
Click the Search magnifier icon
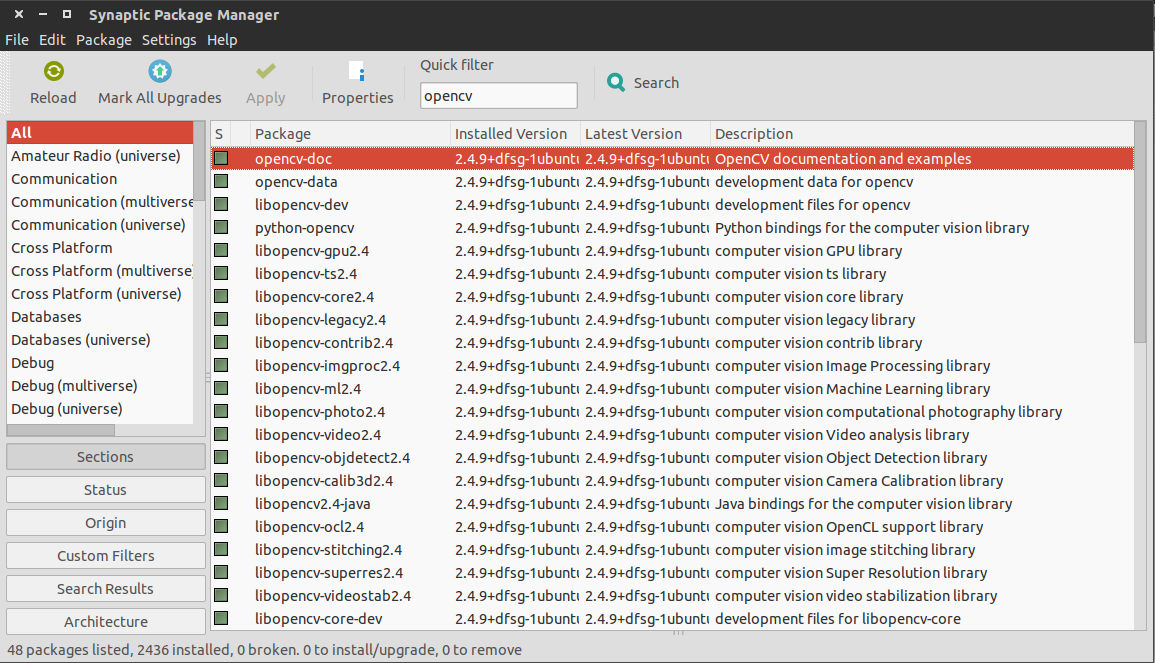[617, 83]
